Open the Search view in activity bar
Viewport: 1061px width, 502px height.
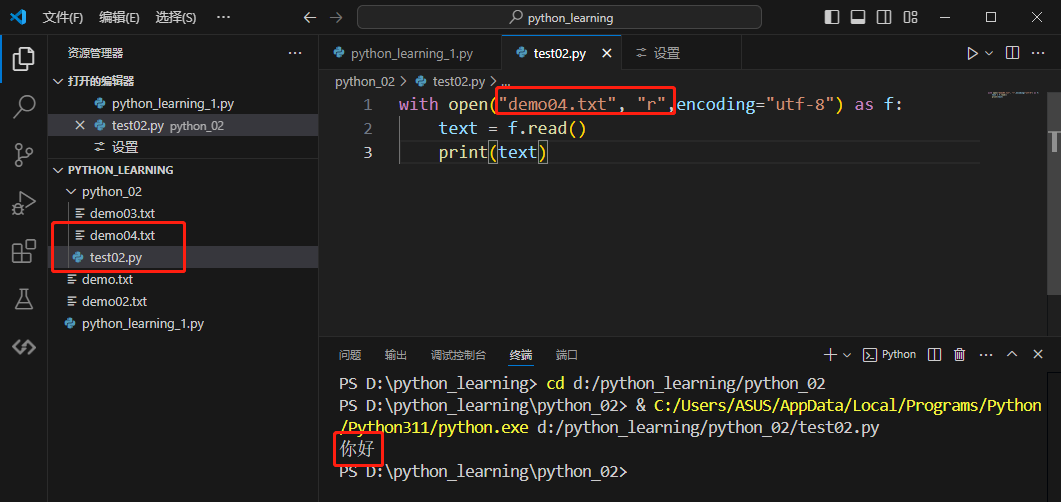24,106
